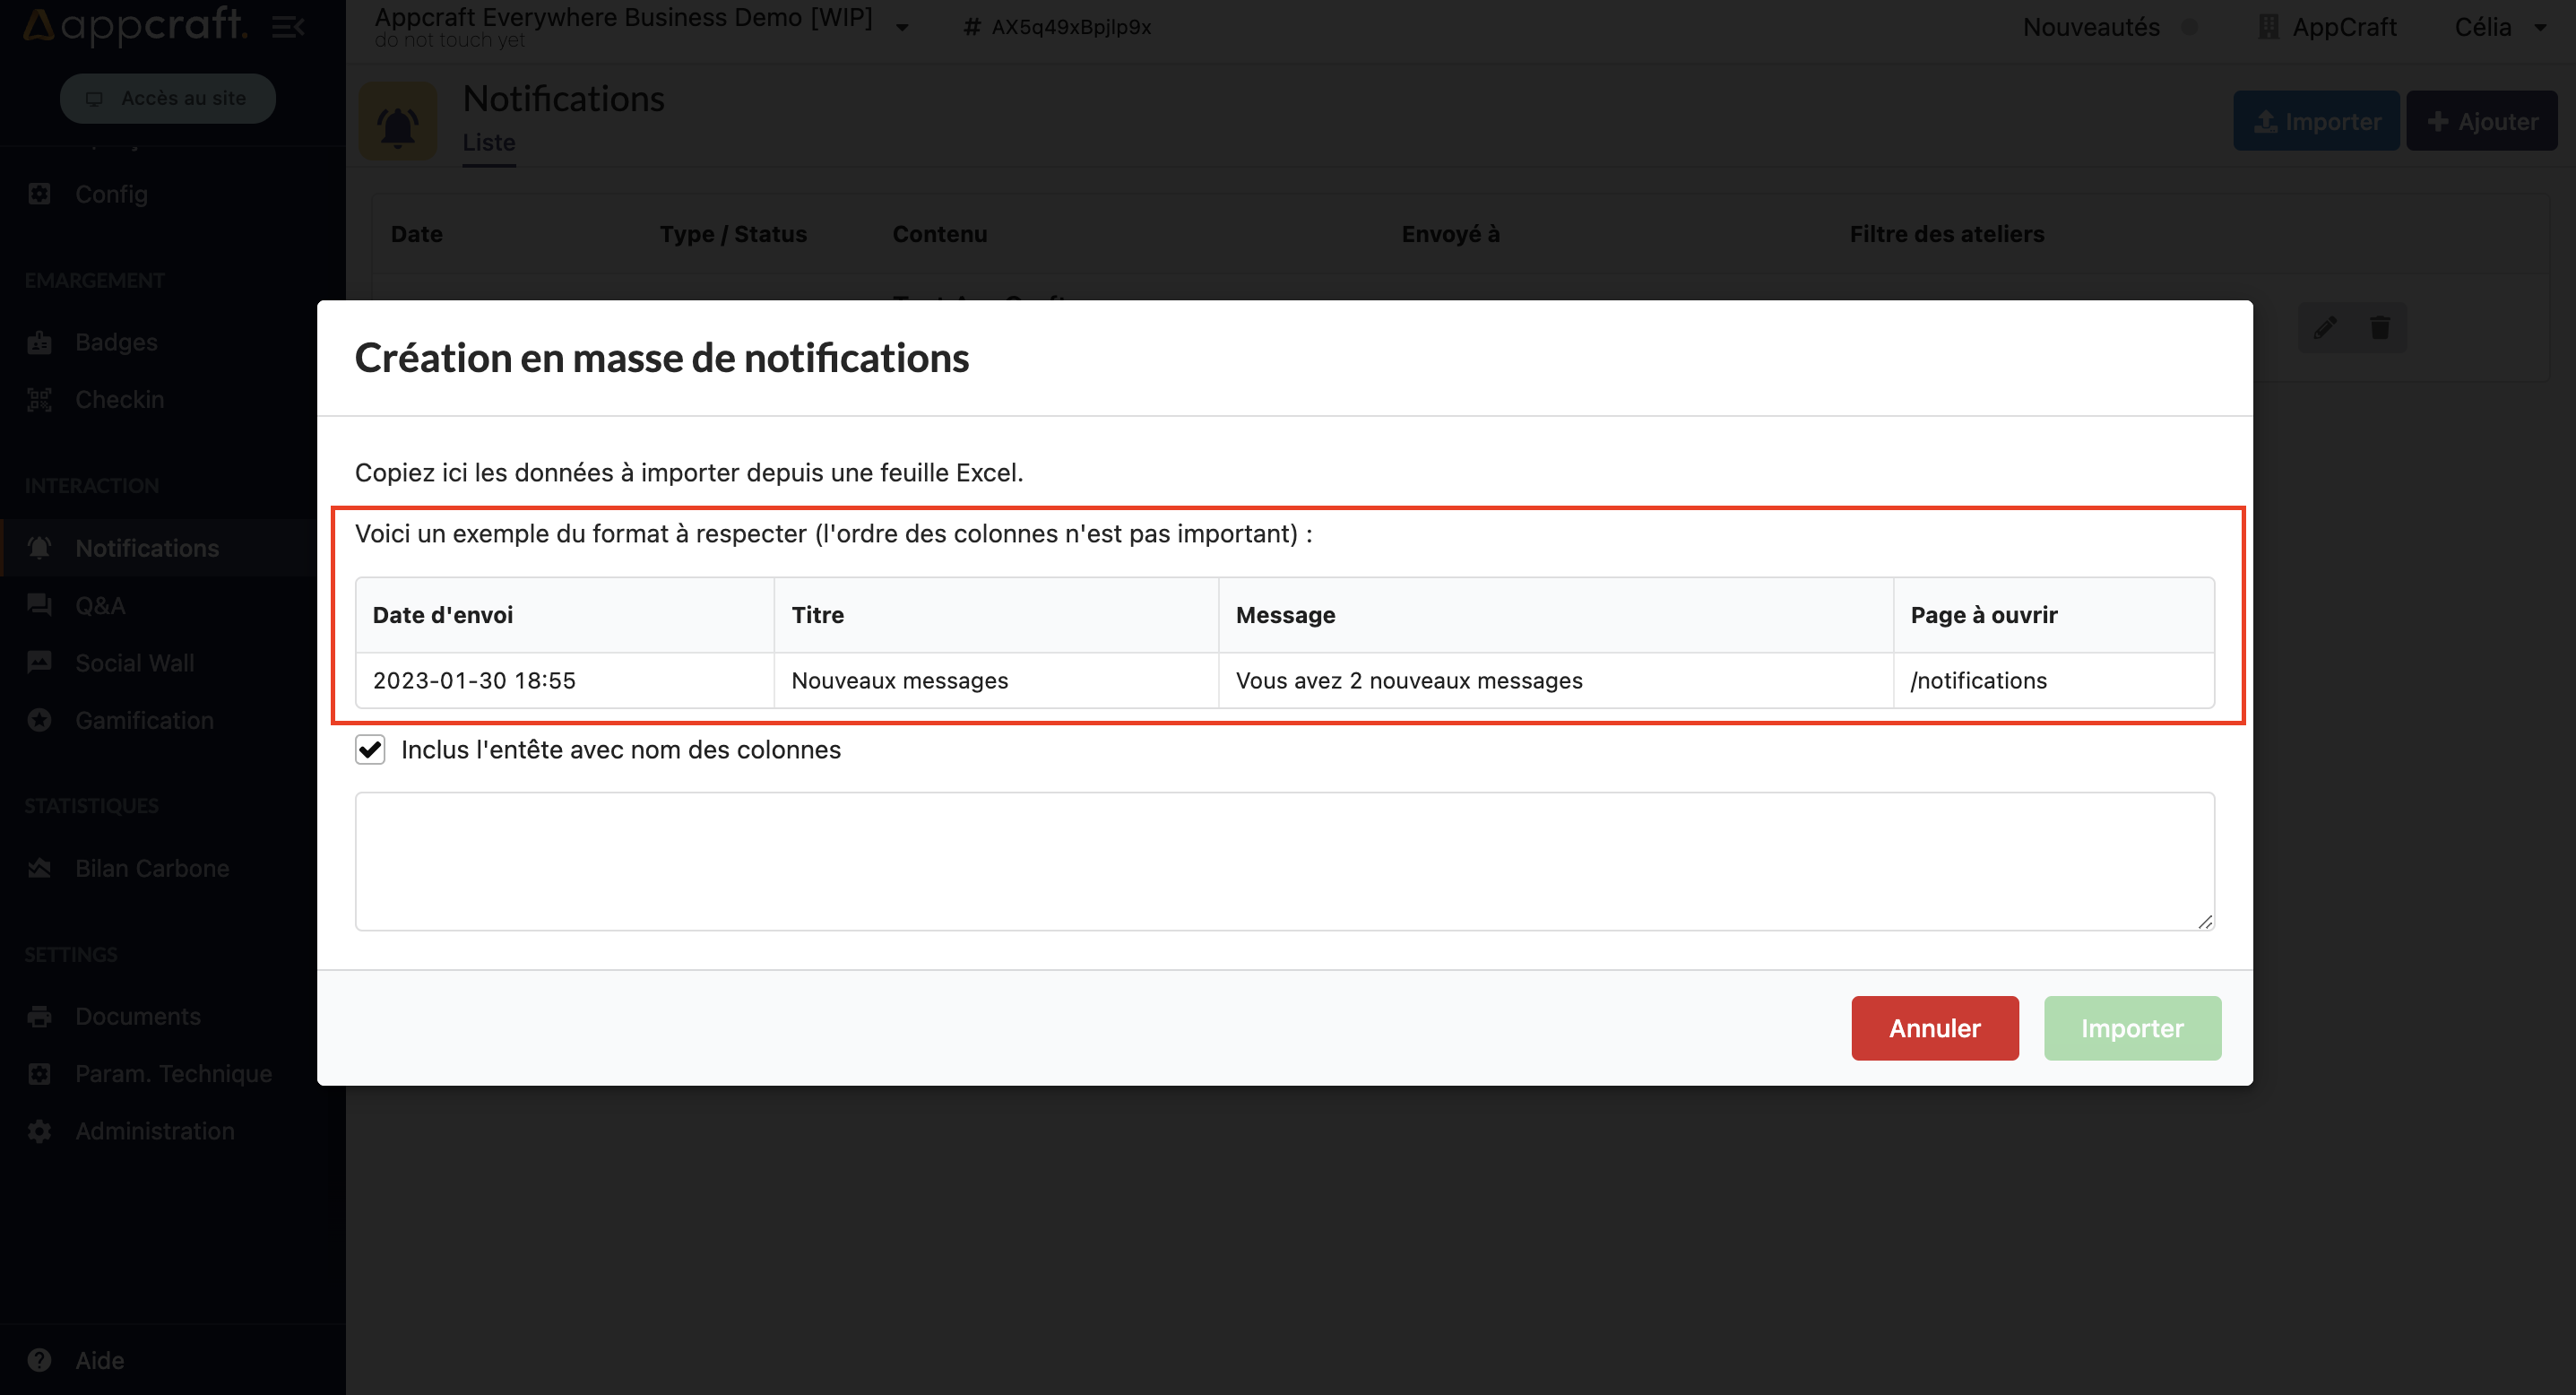Click the pencil edit icon in notification row
Image resolution: width=2576 pixels, height=1395 pixels.
[x=2324, y=328]
